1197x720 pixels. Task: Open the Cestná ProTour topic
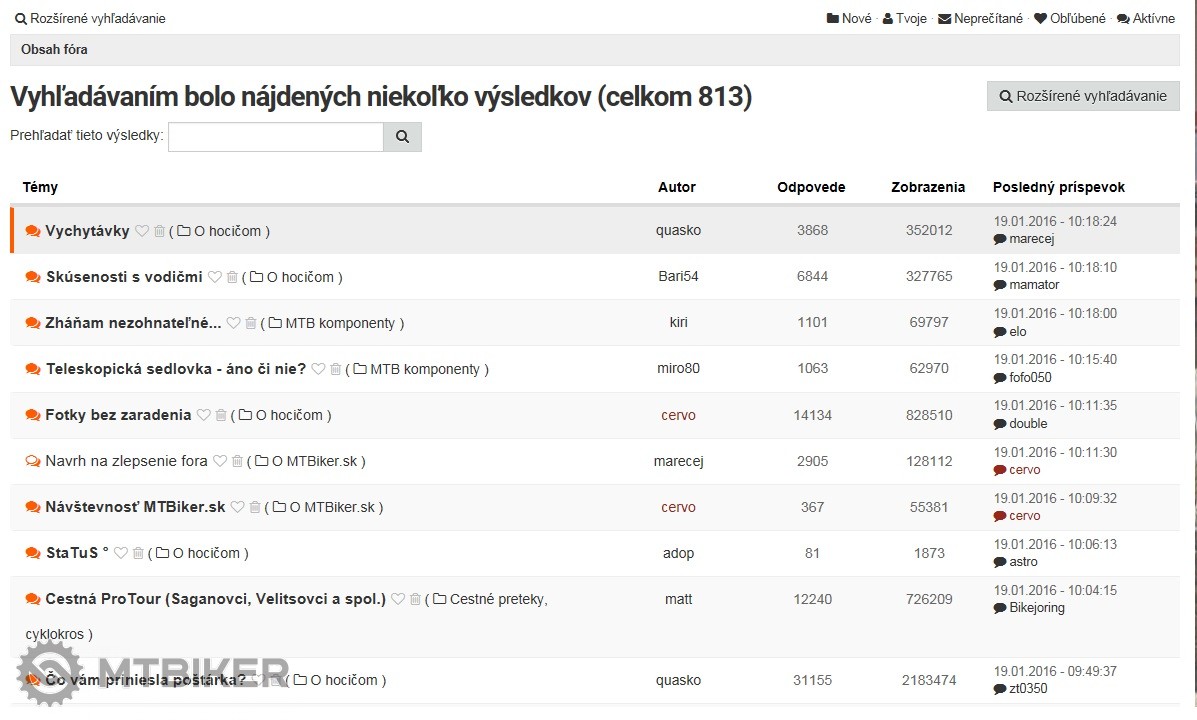(215, 599)
